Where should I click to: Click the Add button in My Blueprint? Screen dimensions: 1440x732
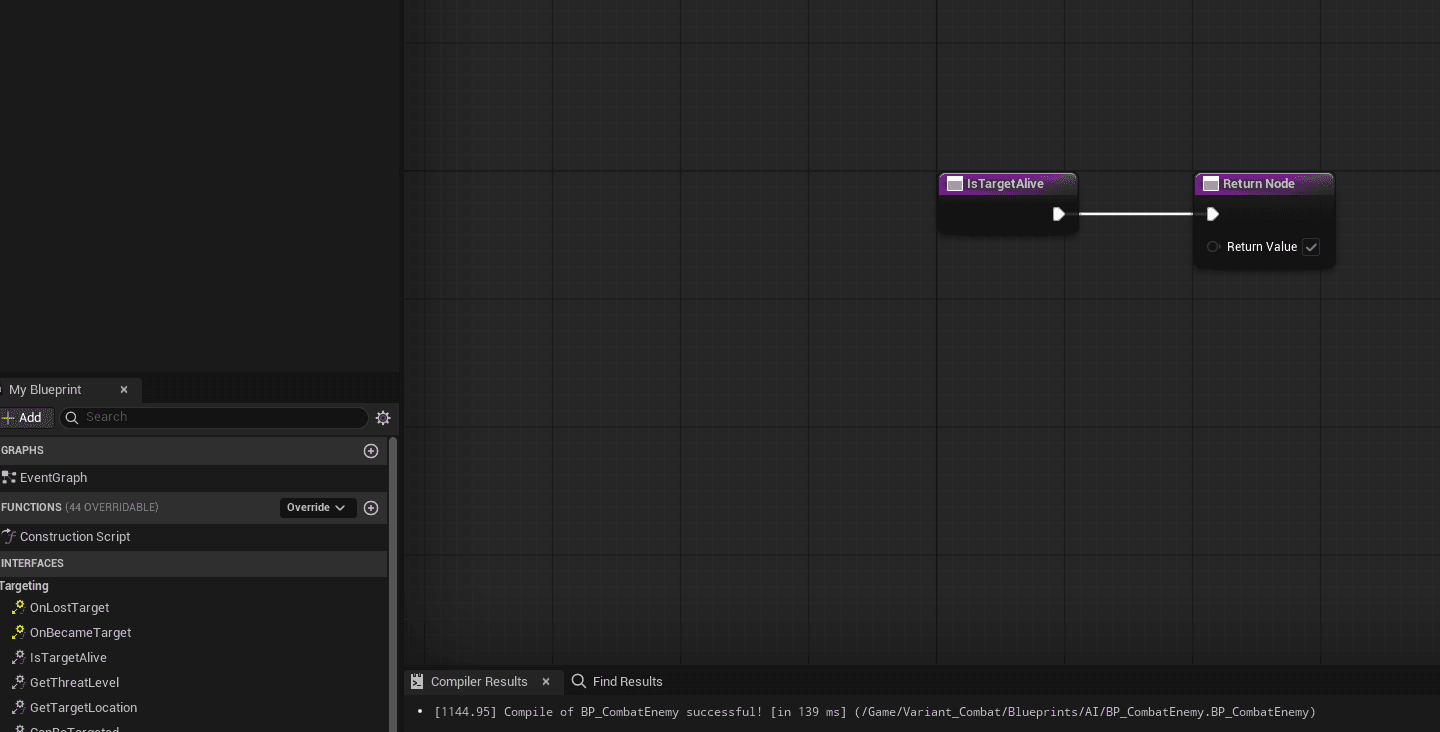click(27, 417)
